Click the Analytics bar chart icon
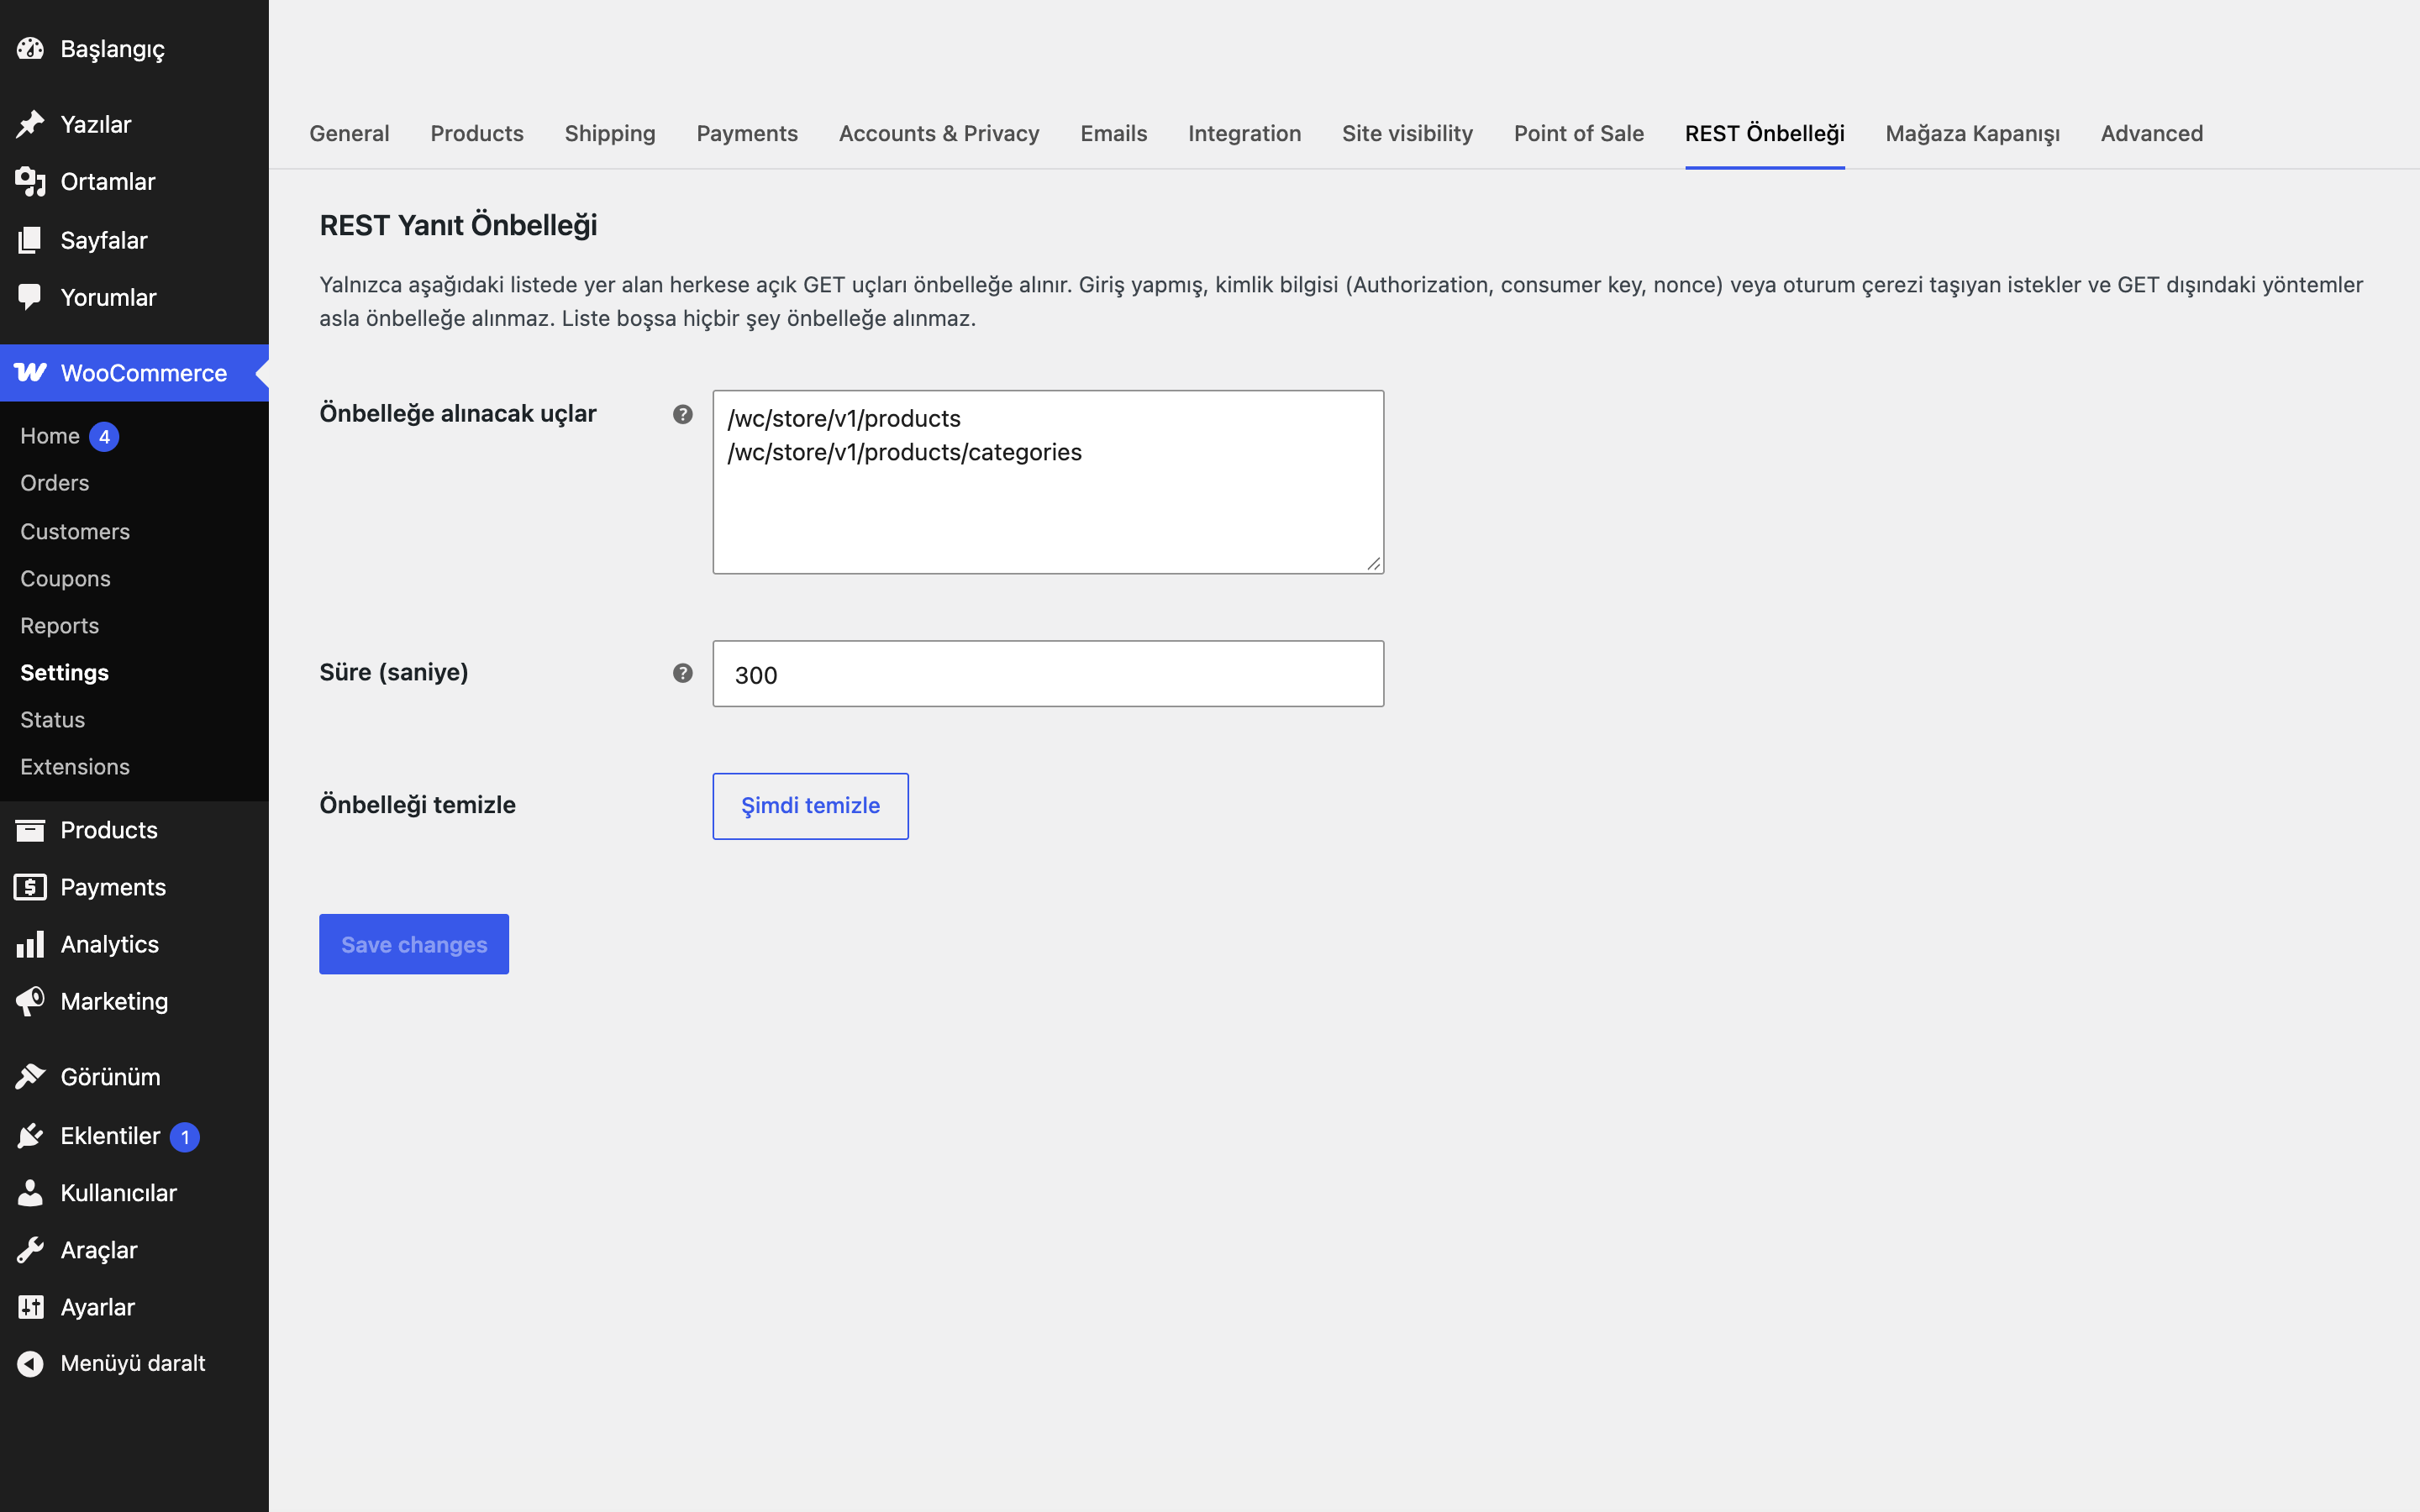The width and height of the screenshot is (2420, 1512). 30,944
